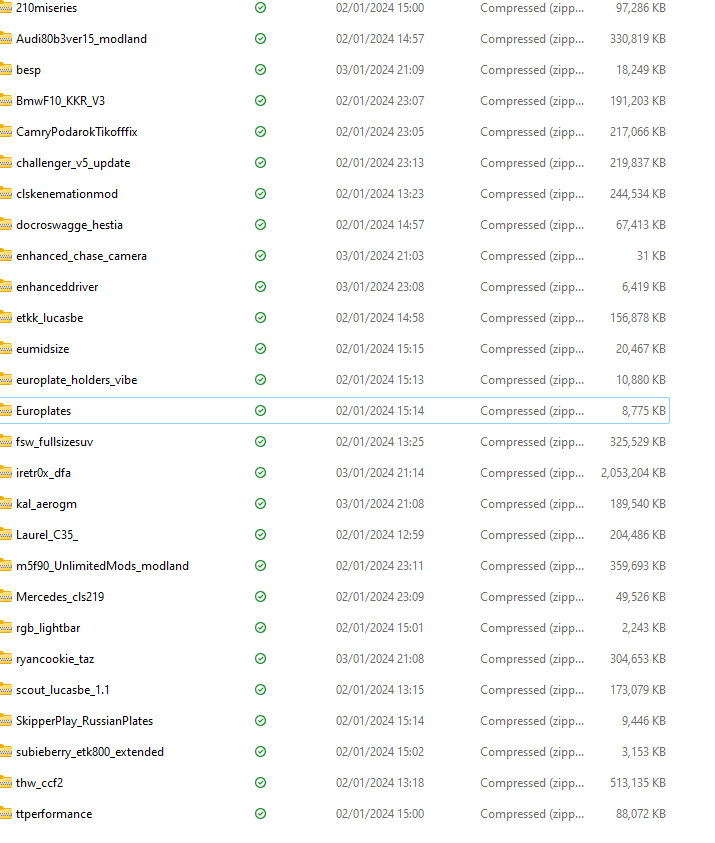Image resolution: width=715 pixels, height=843 pixels.
Task: Select the challenger_v5_update file name
Action: [73, 163]
